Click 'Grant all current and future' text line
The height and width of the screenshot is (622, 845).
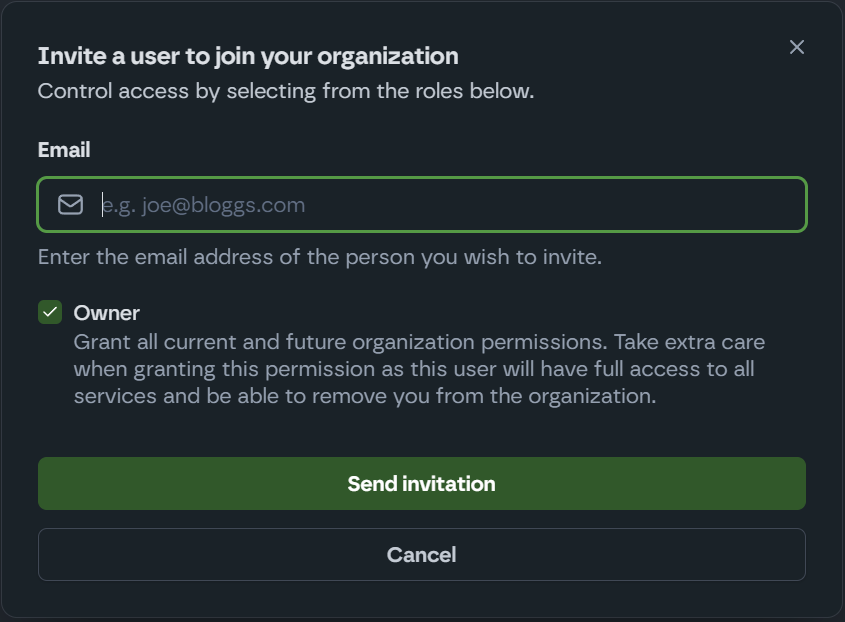(240, 342)
